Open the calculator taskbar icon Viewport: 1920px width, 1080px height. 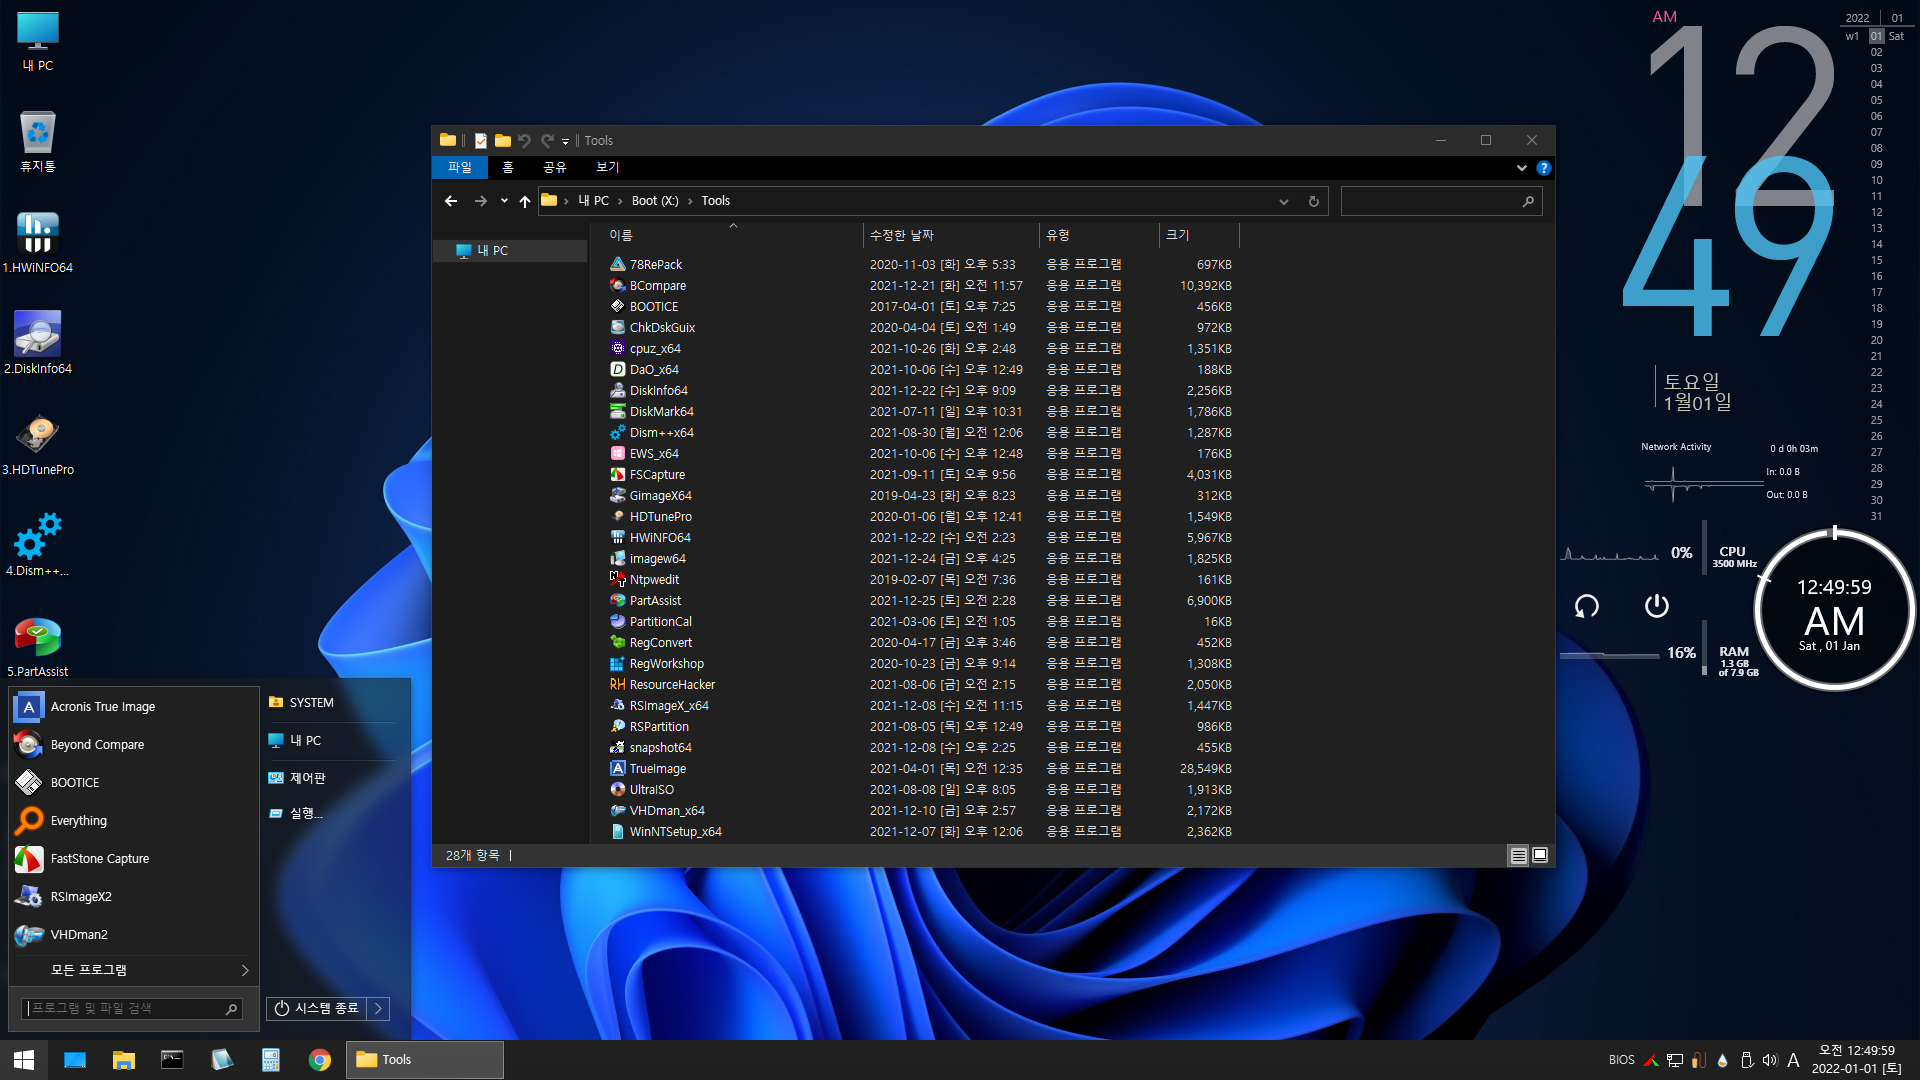click(x=270, y=1060)
